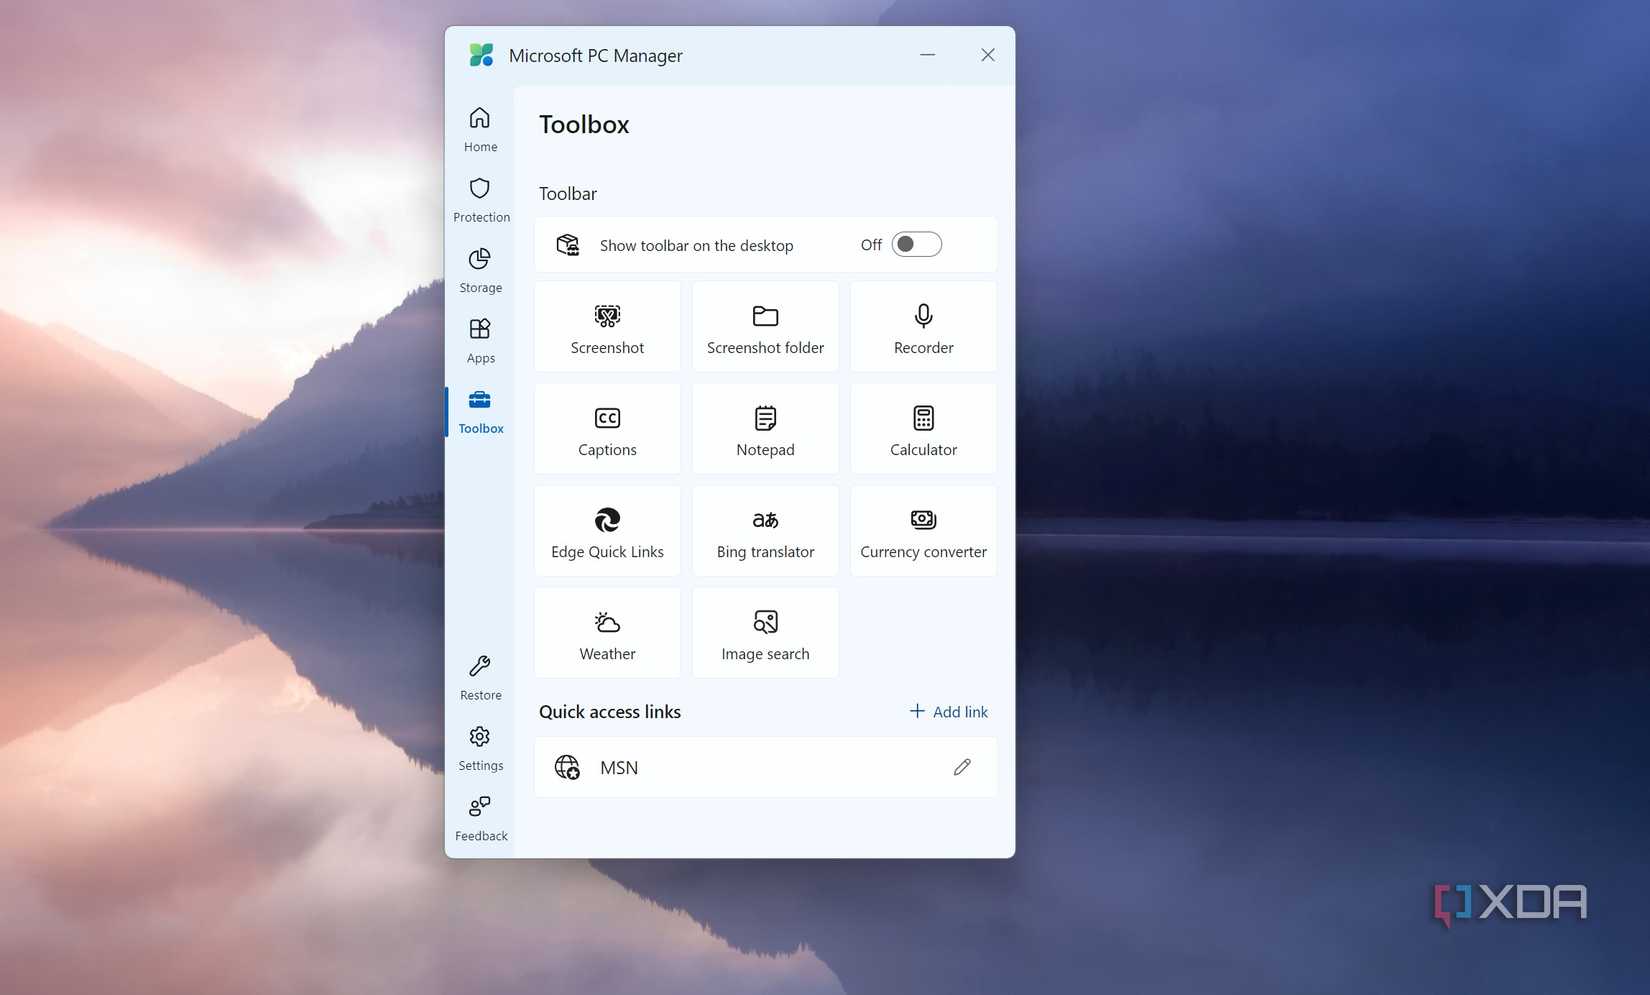This screenshot has height=995, width=1650.
Task: Add a new quick access link
Action: click(948, 711)
